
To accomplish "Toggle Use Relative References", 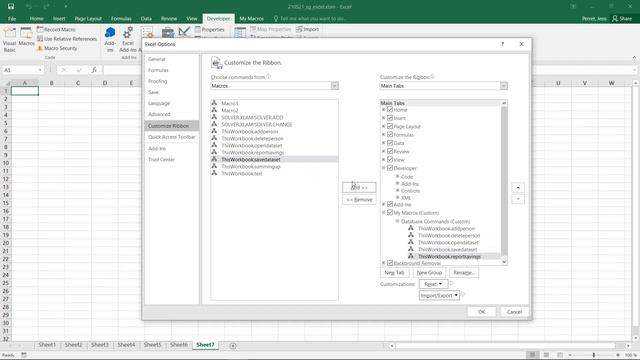I will (x=67, y=39).
